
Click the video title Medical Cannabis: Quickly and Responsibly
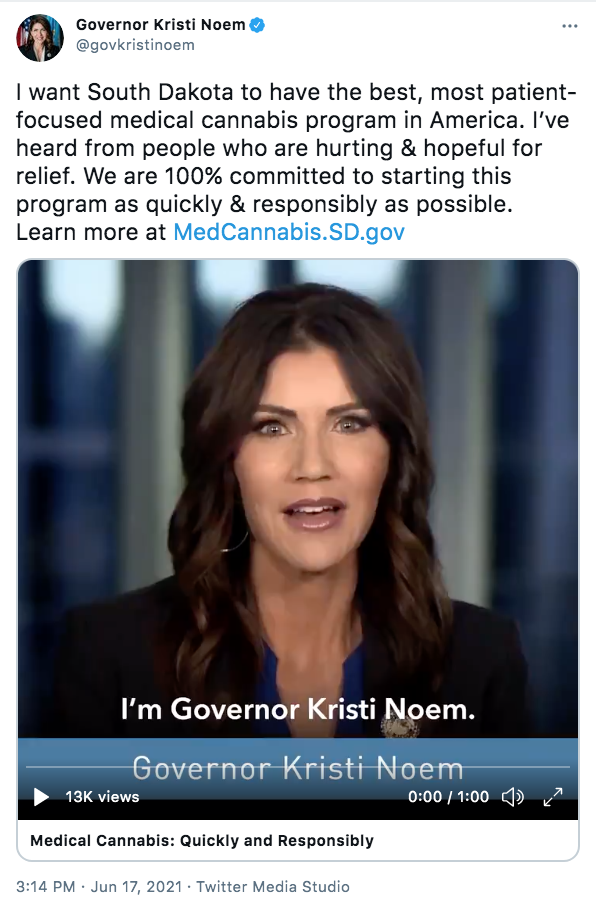pos(202,841)
